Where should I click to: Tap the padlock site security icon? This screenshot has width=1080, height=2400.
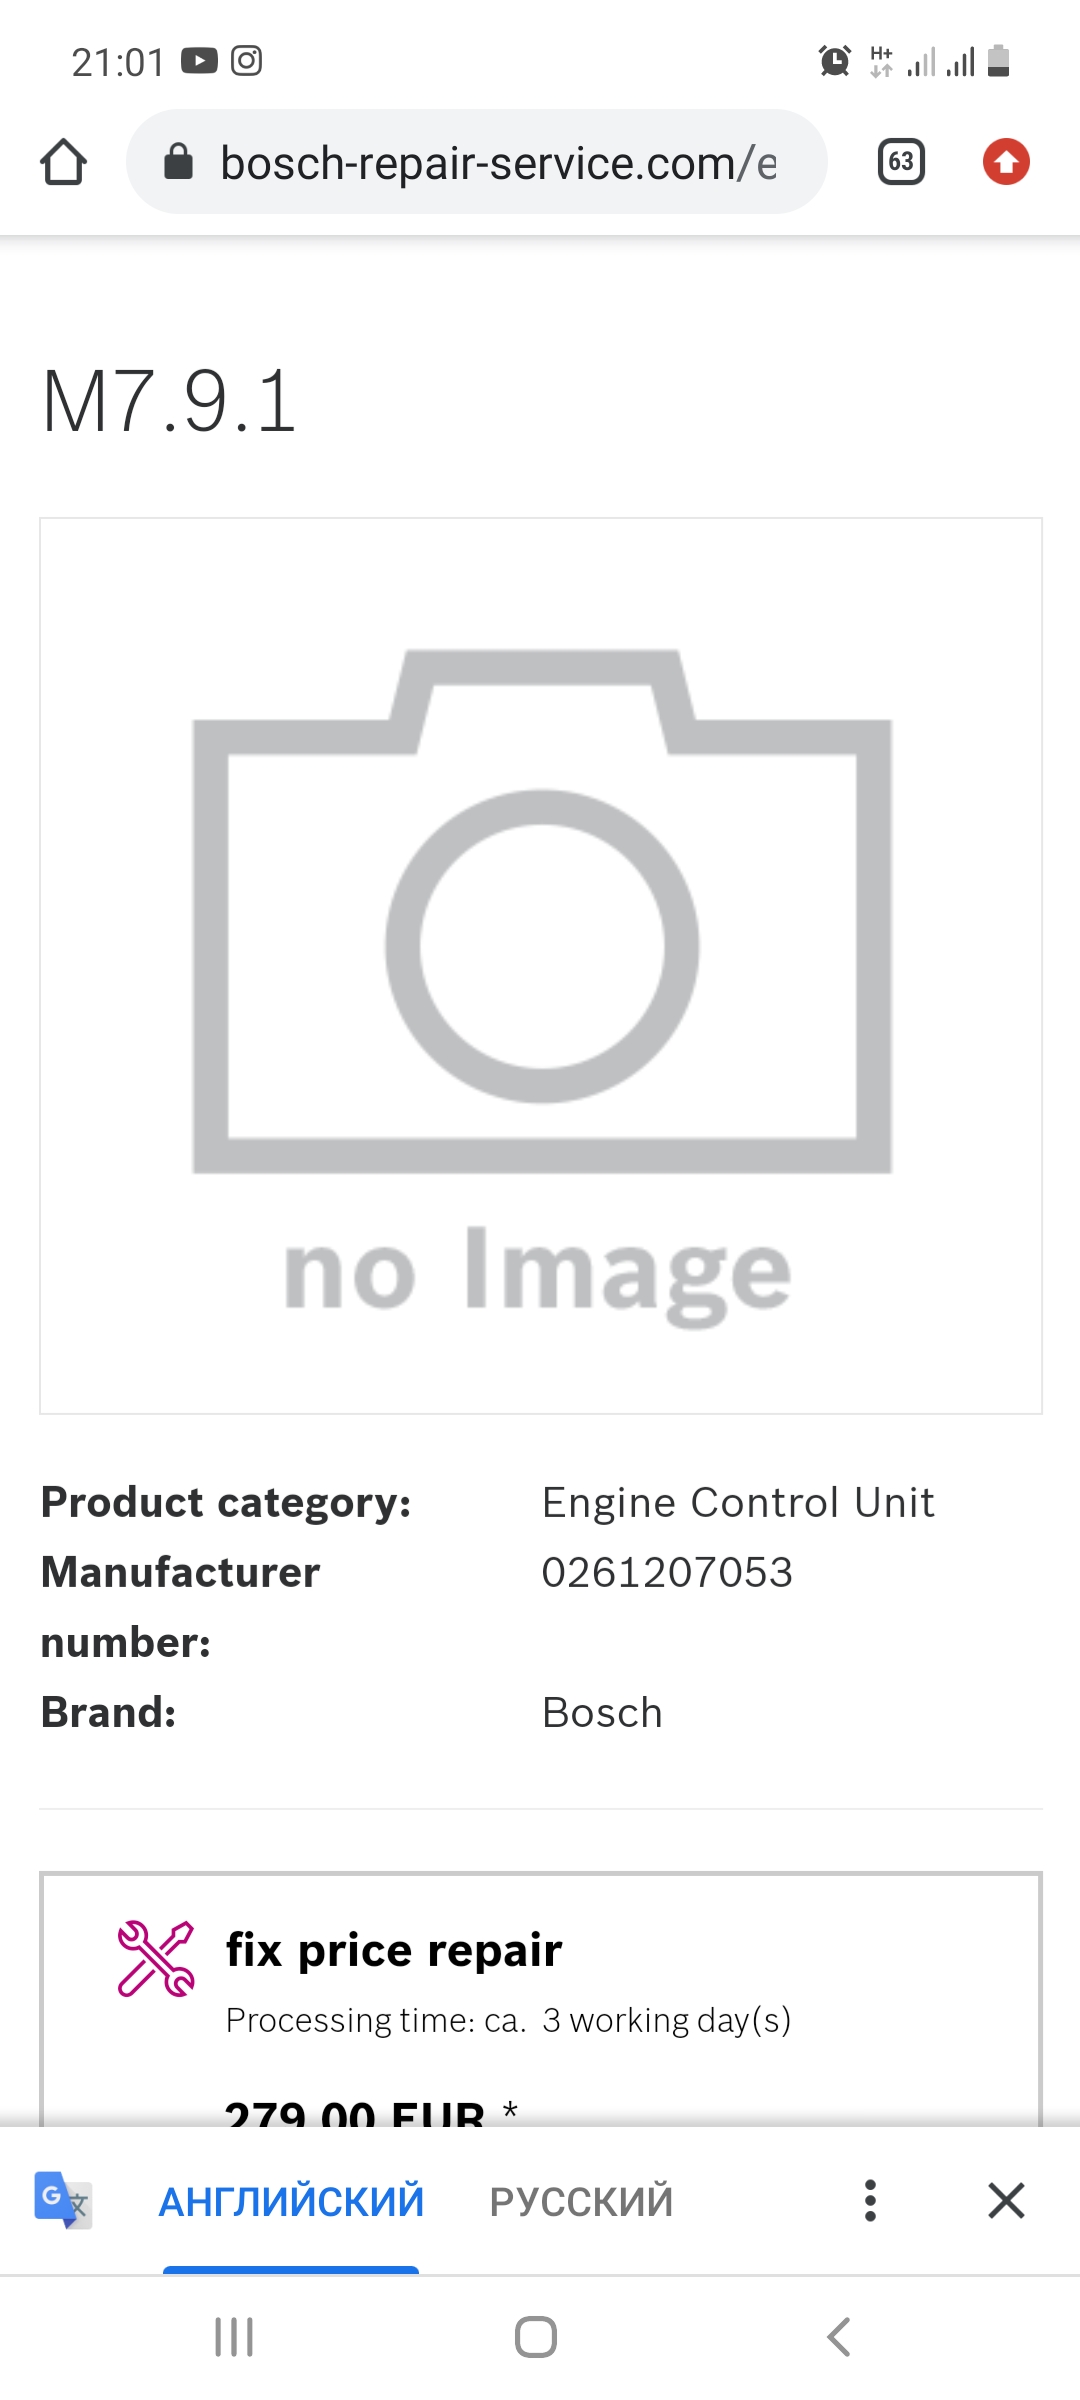click(178, 161)
